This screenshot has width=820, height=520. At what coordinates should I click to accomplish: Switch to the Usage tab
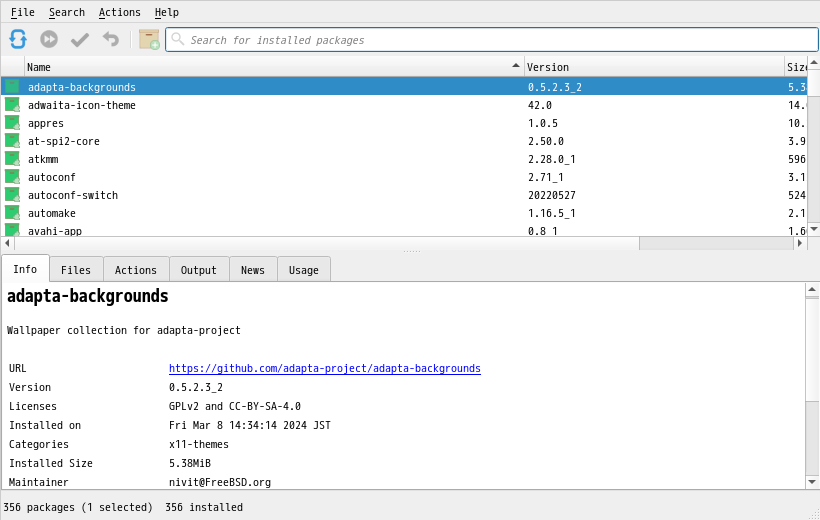[x=303, y=270]
